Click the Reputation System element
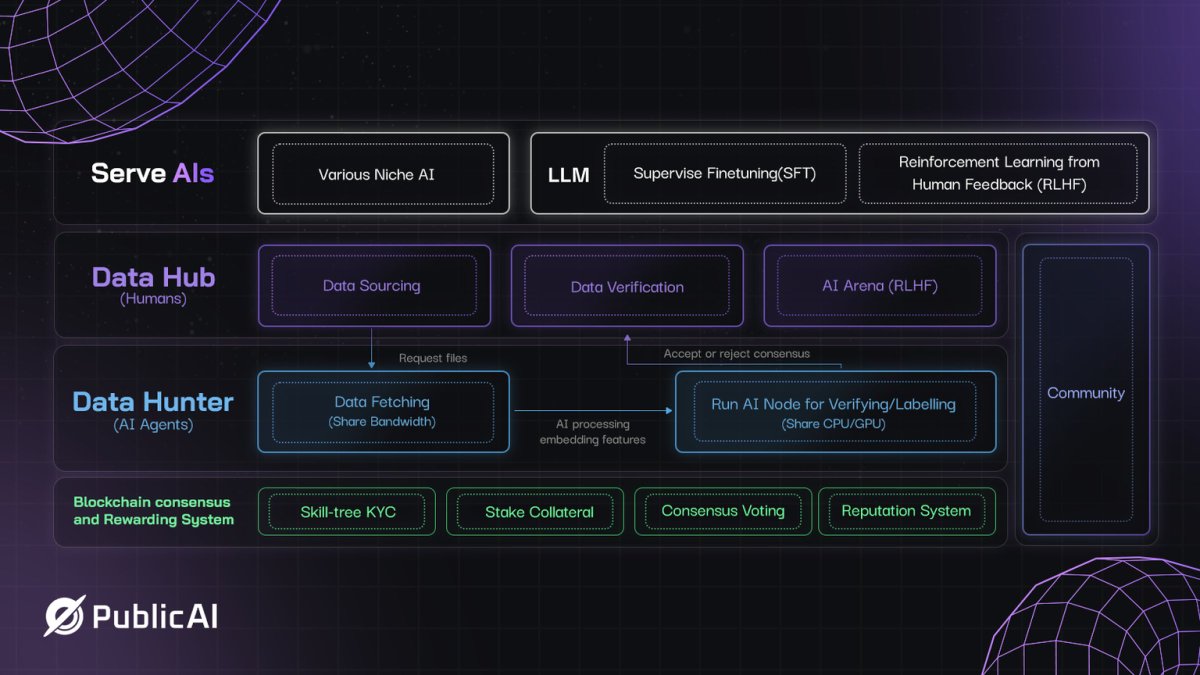The height and width of the screenshot is (675, 1200). pos(906,511)
